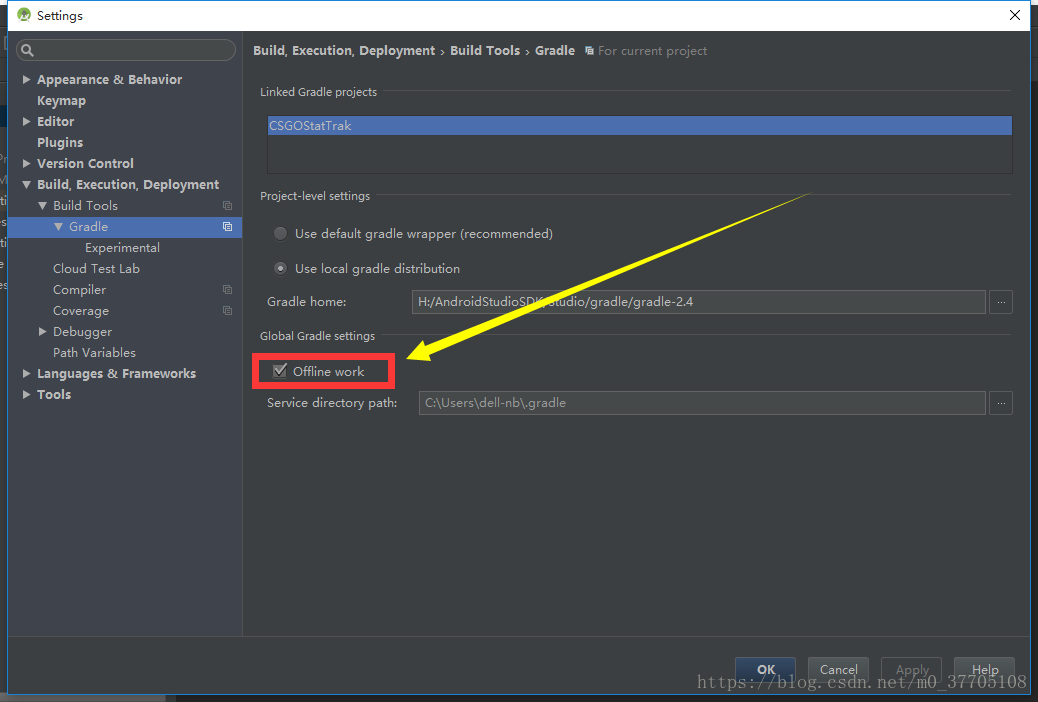Expand the Version Control section arrow
Image resolution: width=1038 pixels, height=702 pixels.
pyautogui.click(x=26, y=164)
